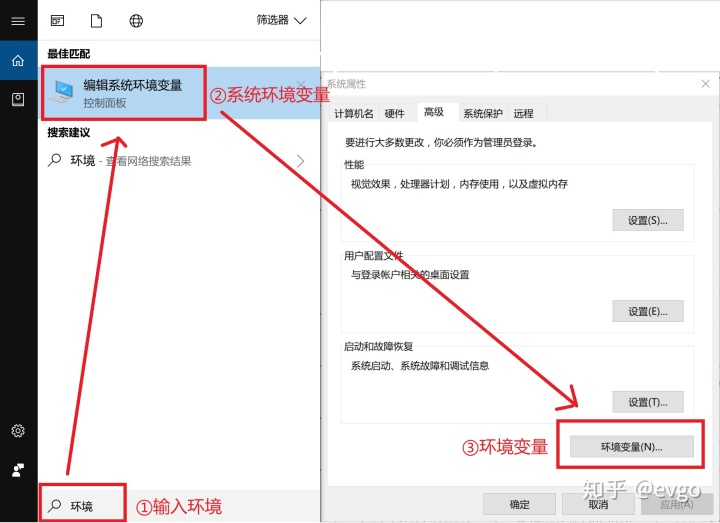Filter search results by Web globe icon

(x=136, y=21)
